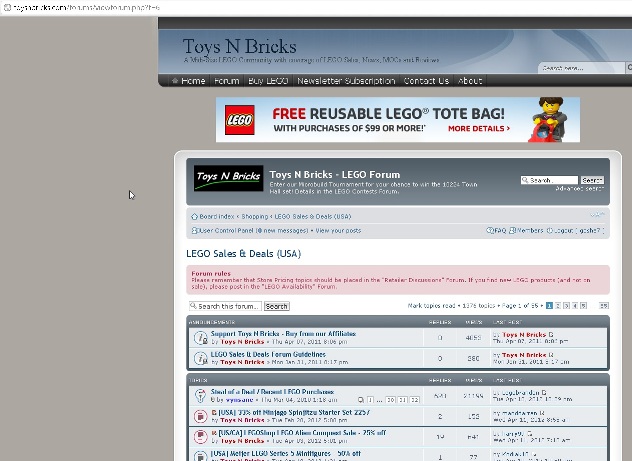Click Mark topics read

[431, 305]
